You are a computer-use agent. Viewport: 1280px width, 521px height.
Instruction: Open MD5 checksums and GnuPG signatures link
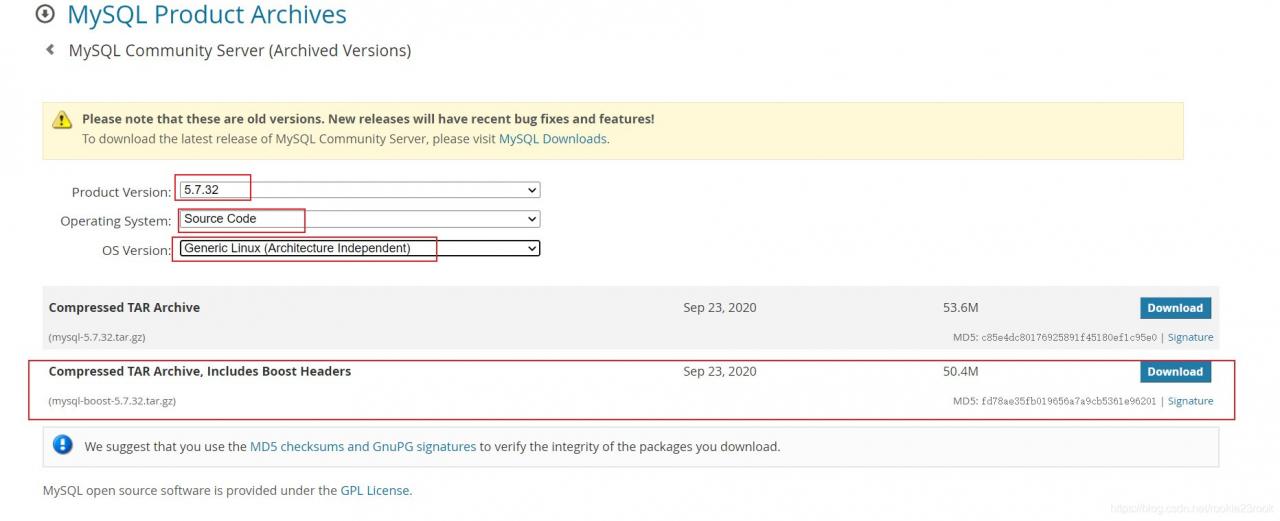click(363, 447)
